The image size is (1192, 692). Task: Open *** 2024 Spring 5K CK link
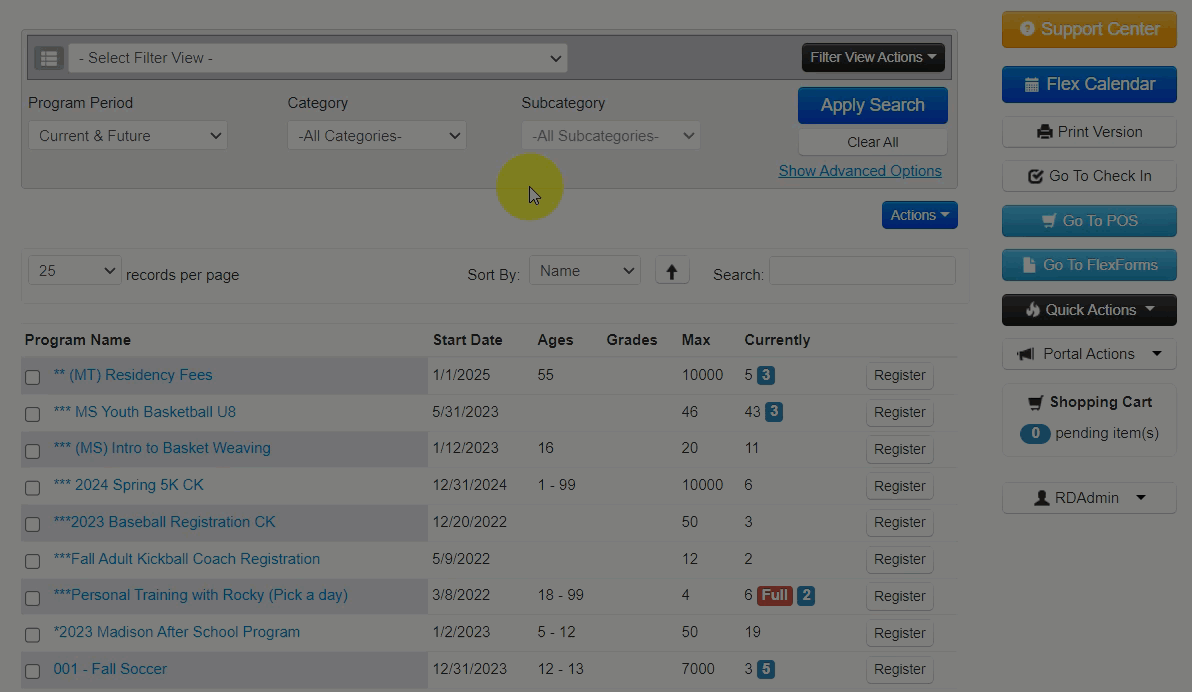[x=128, y=484]
